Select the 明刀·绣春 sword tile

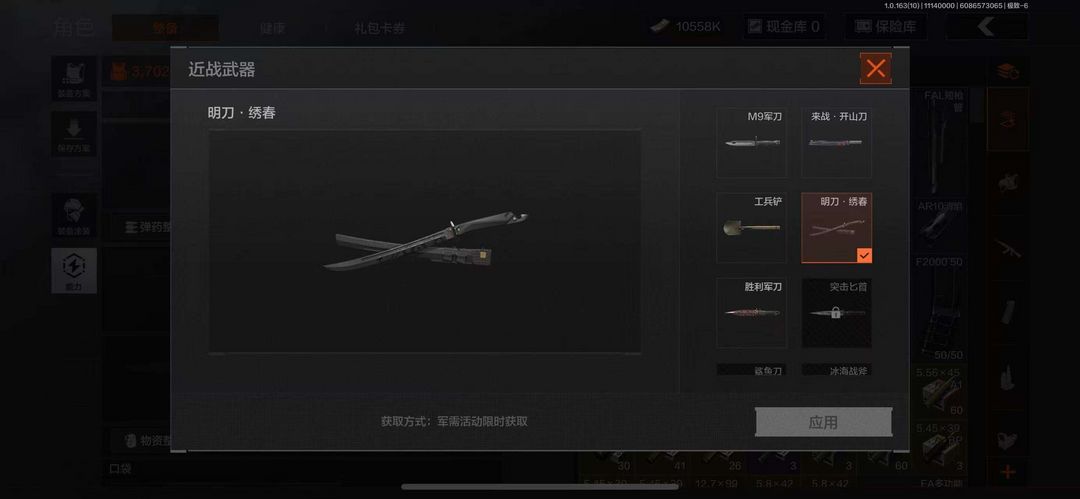(836, 228)
